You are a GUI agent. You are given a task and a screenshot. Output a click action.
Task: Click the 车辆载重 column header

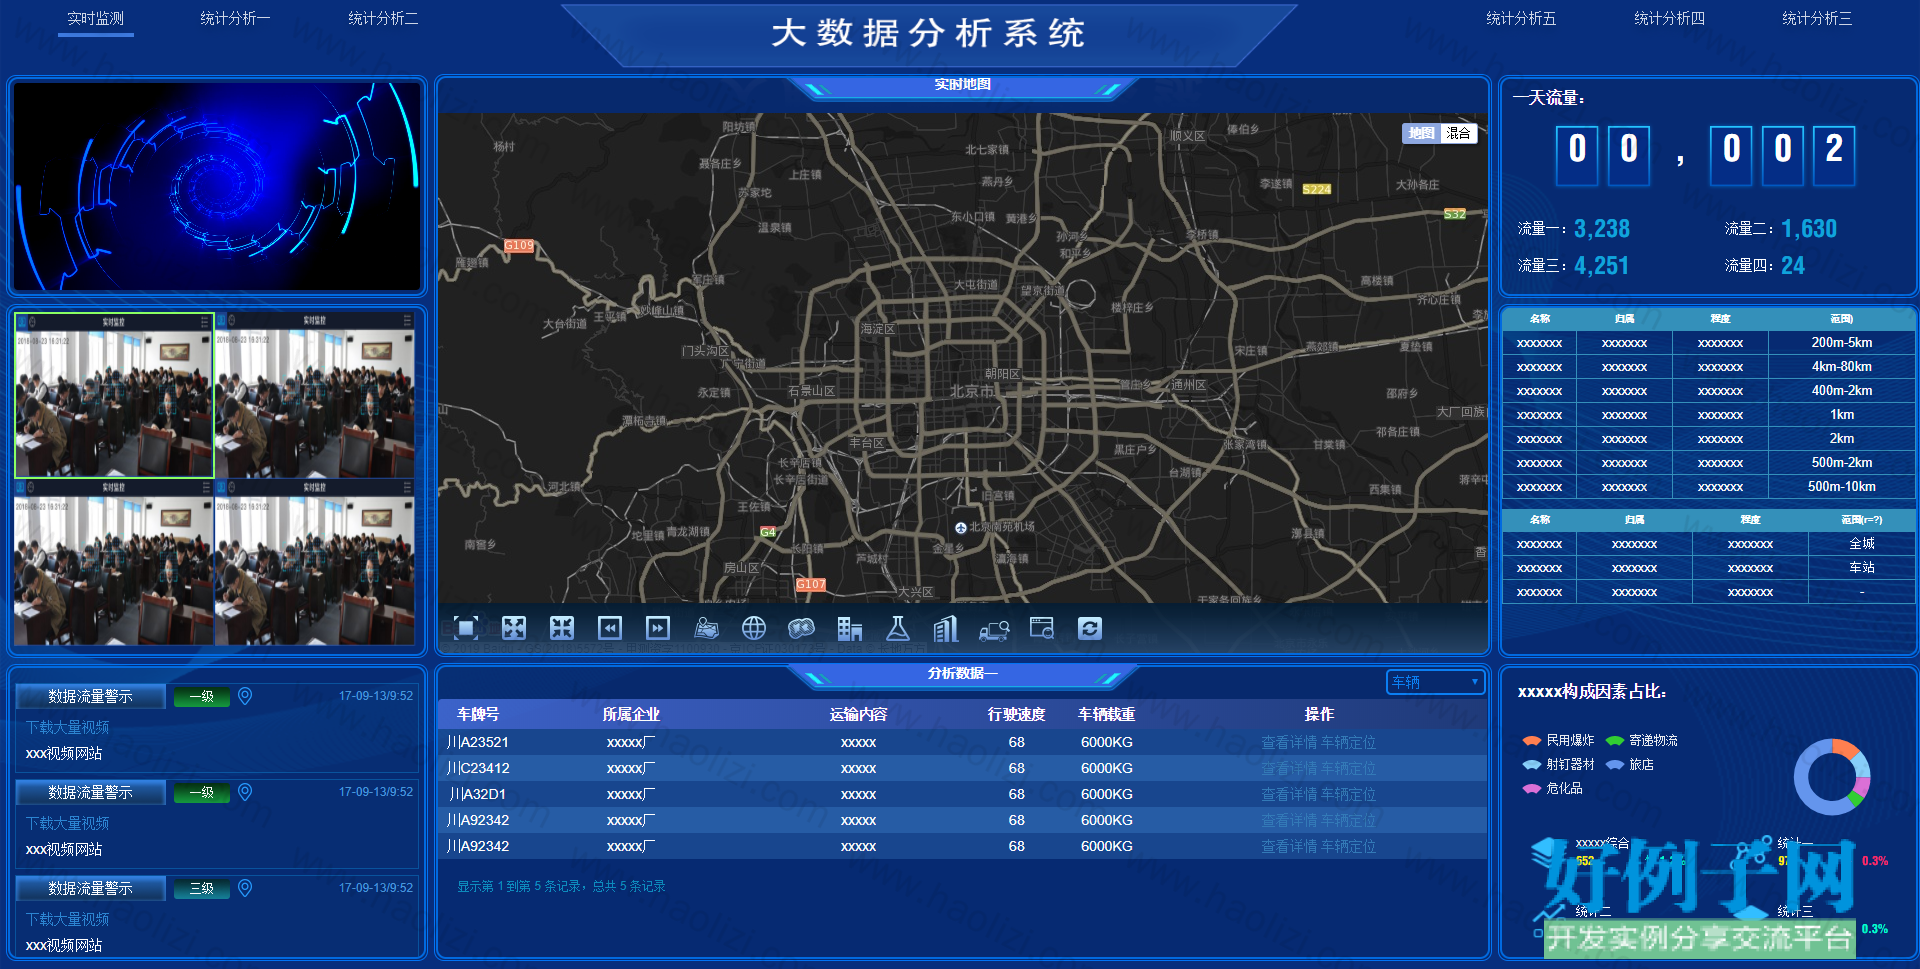[x=1106, y=714]
